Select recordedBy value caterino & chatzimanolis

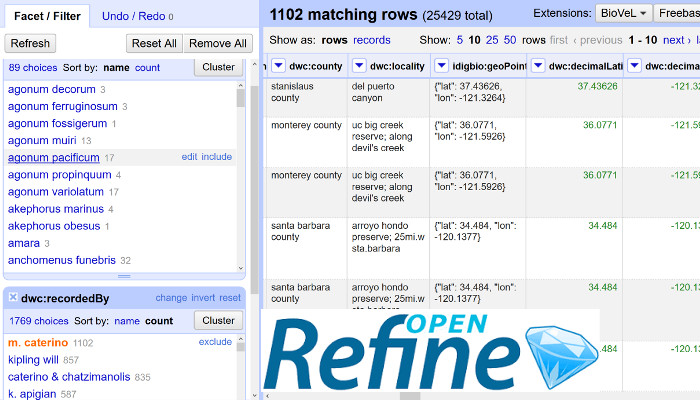tap(69, 377)
